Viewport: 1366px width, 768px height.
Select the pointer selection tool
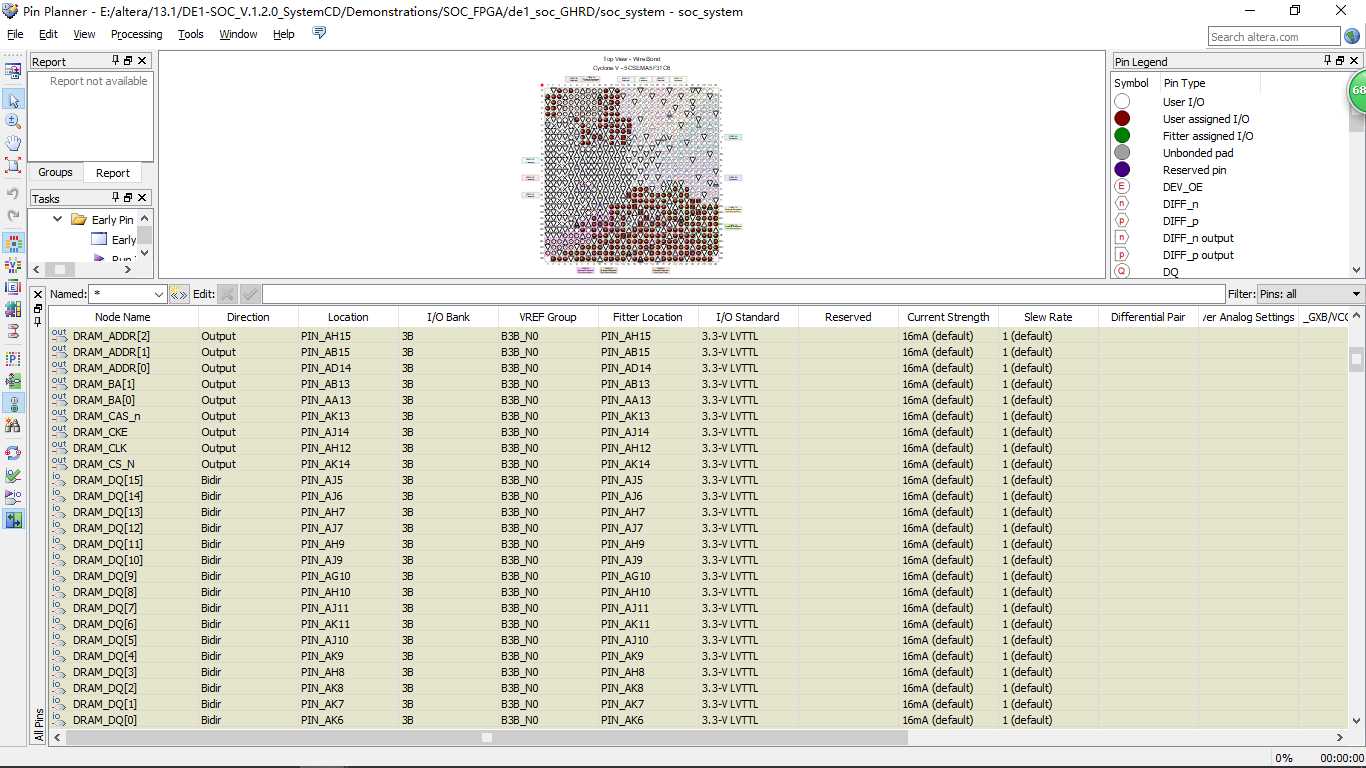coord(13,100)
